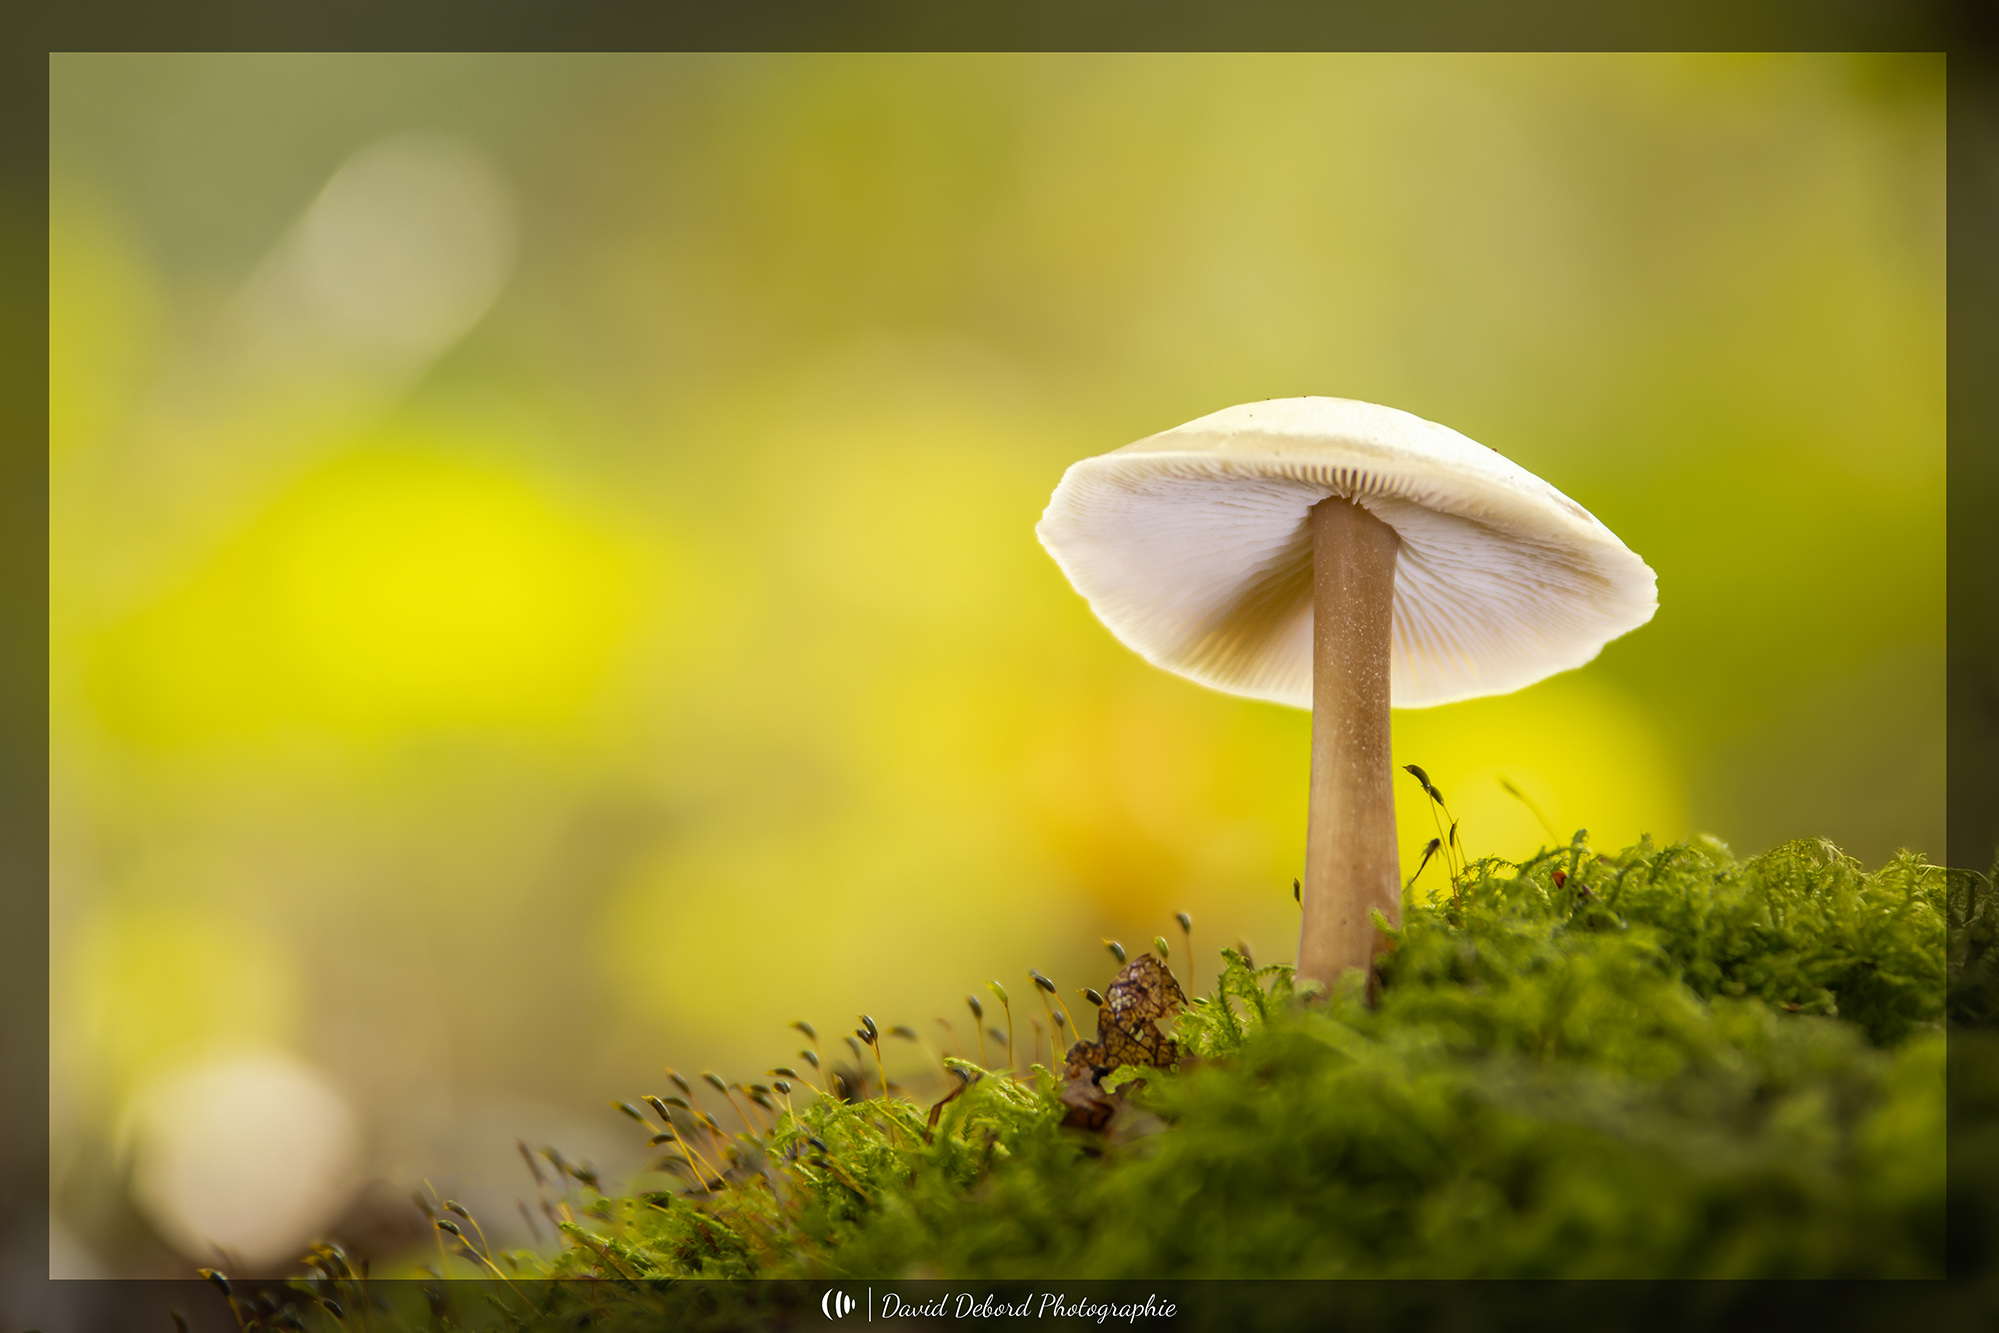Click the photographer logo icon in the watermark
The image size is (1999, 1333).
[x=838, y=1304]
